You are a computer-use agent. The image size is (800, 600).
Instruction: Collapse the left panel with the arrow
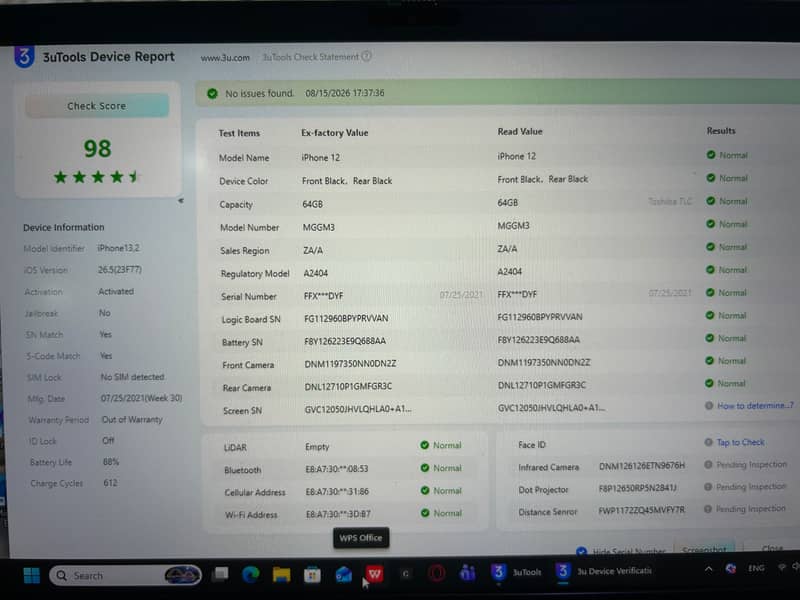click(x=181, y=201)
